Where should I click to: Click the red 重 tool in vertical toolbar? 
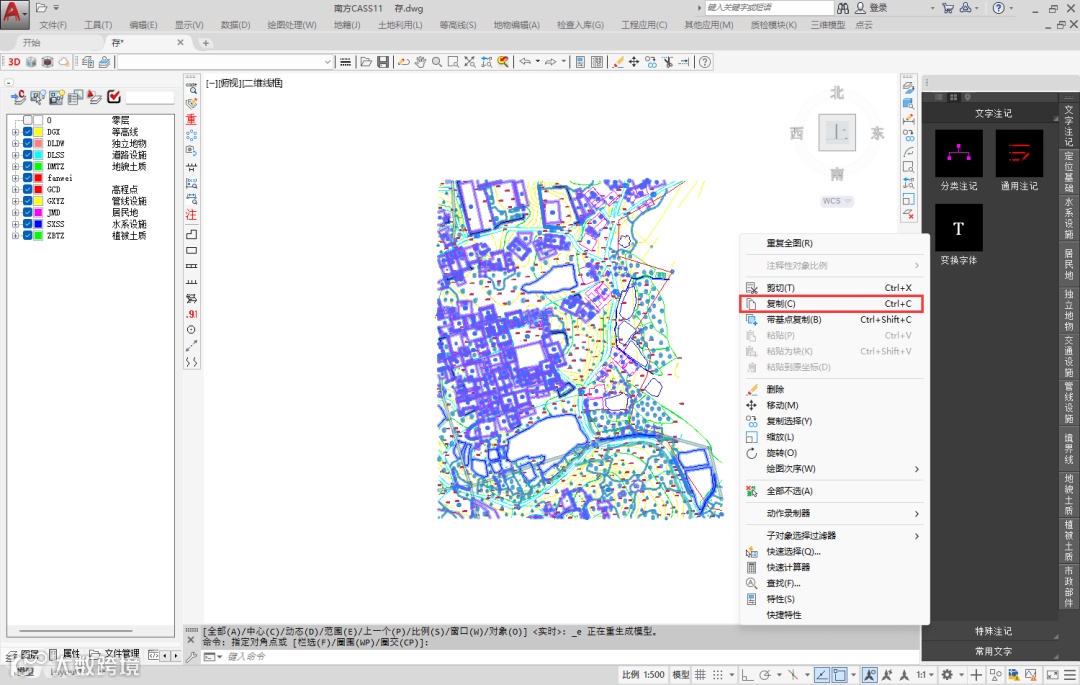(x=191, y=119)
